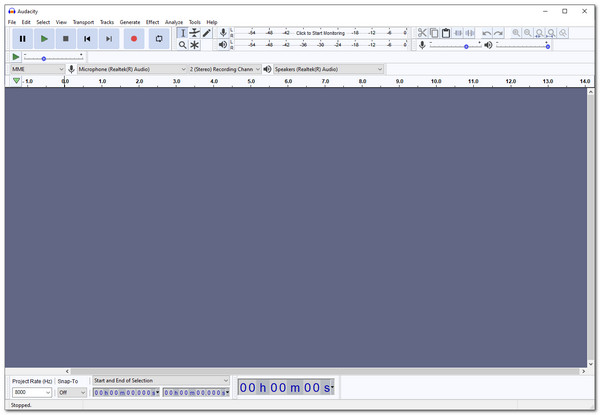Click the Play-at-Speed green button
Screen dimensions: 600x415
pos(16,57)
